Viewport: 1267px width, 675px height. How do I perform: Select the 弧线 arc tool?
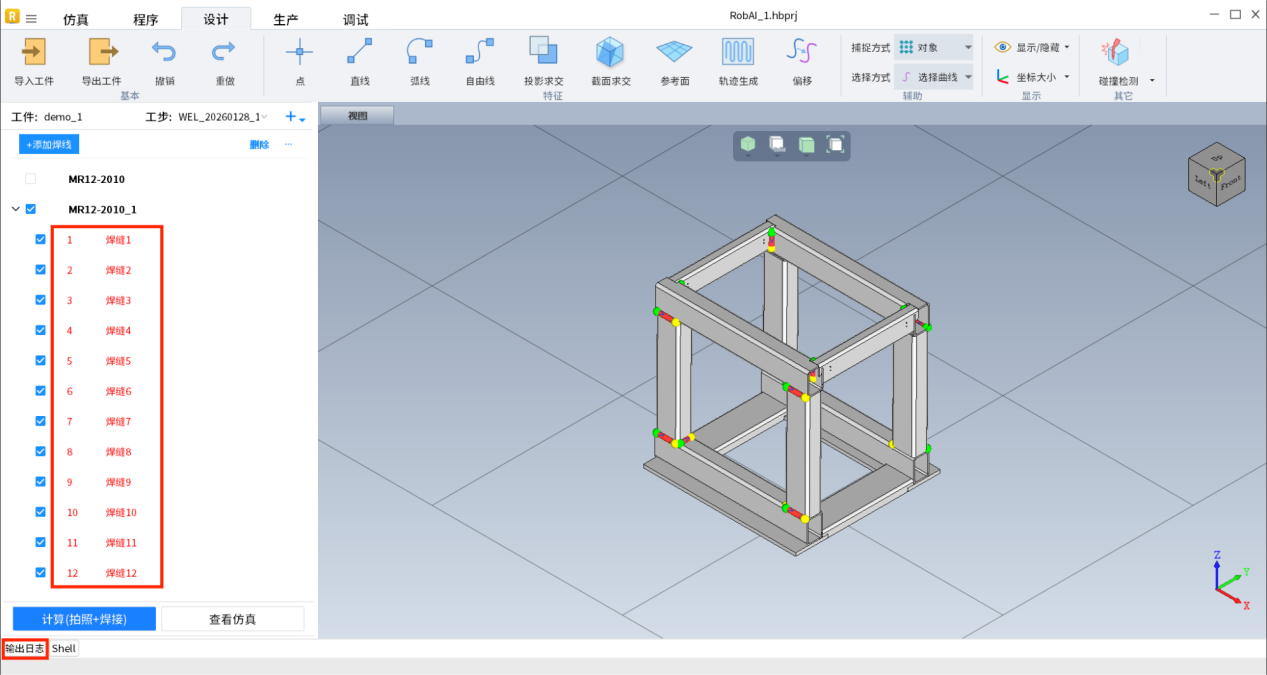tap(420, 52)
